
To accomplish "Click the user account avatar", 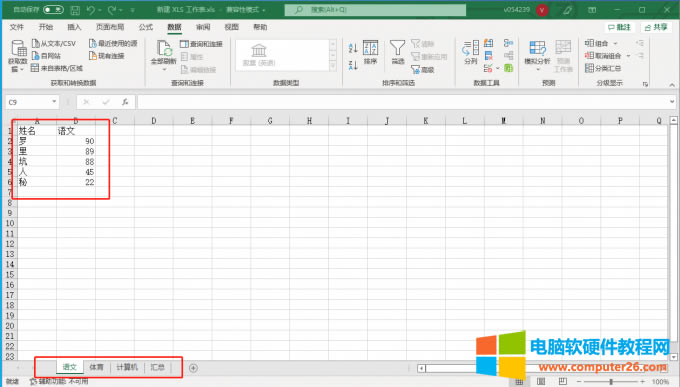I will [542, 10].
